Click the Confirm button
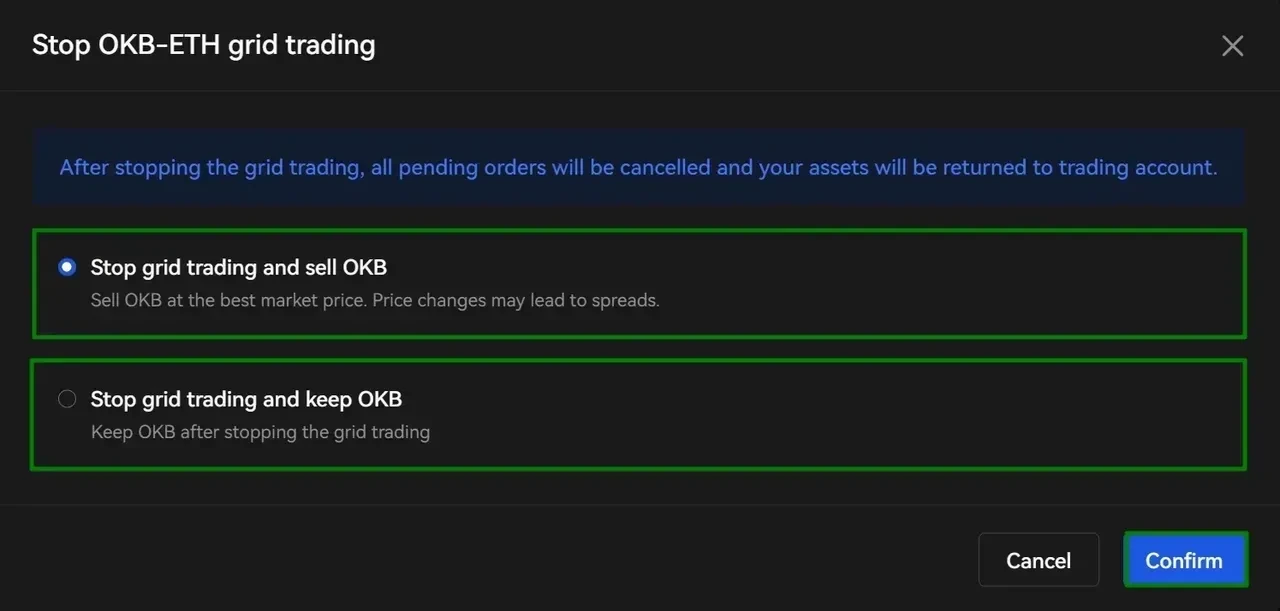The width and height of the screenshot is (1280, 611). click(x=1185, y=560)
